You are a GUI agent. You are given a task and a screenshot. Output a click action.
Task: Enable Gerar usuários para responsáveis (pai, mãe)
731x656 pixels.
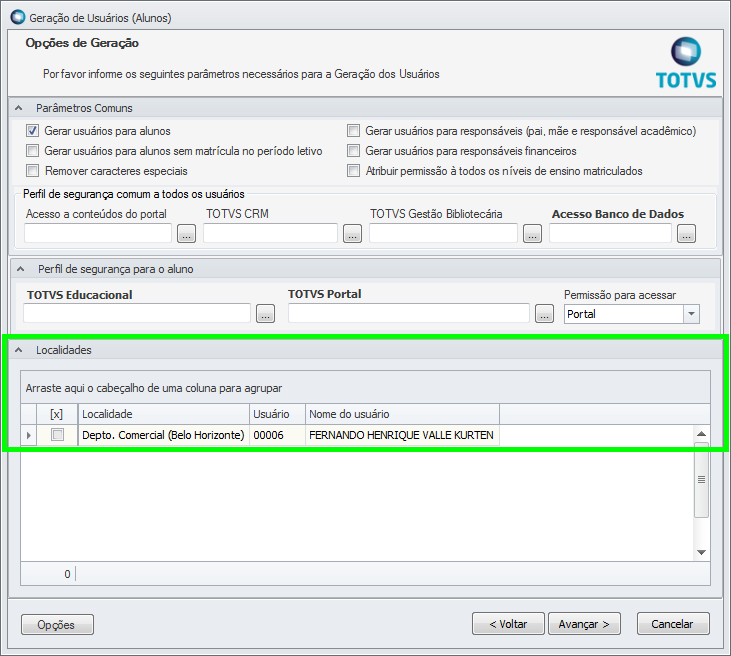pos(353,131)
